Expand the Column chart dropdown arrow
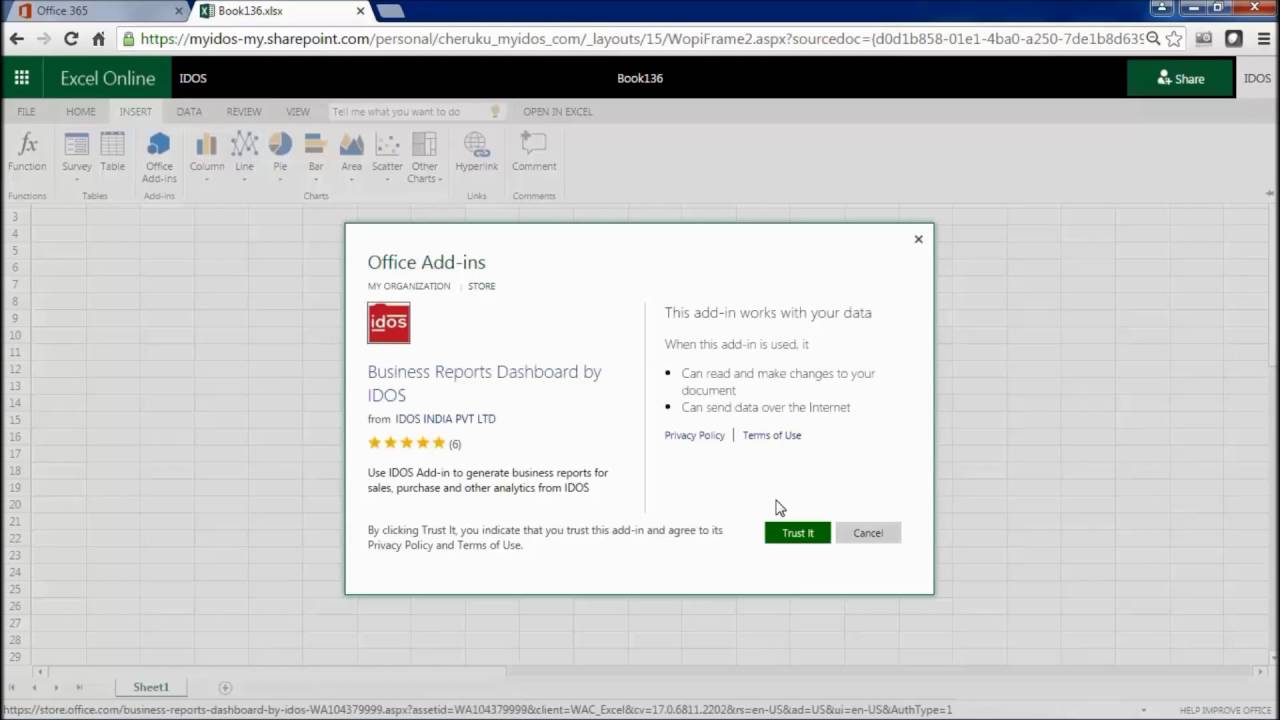Screen dimensions: 1280x720 coord(207,180)
